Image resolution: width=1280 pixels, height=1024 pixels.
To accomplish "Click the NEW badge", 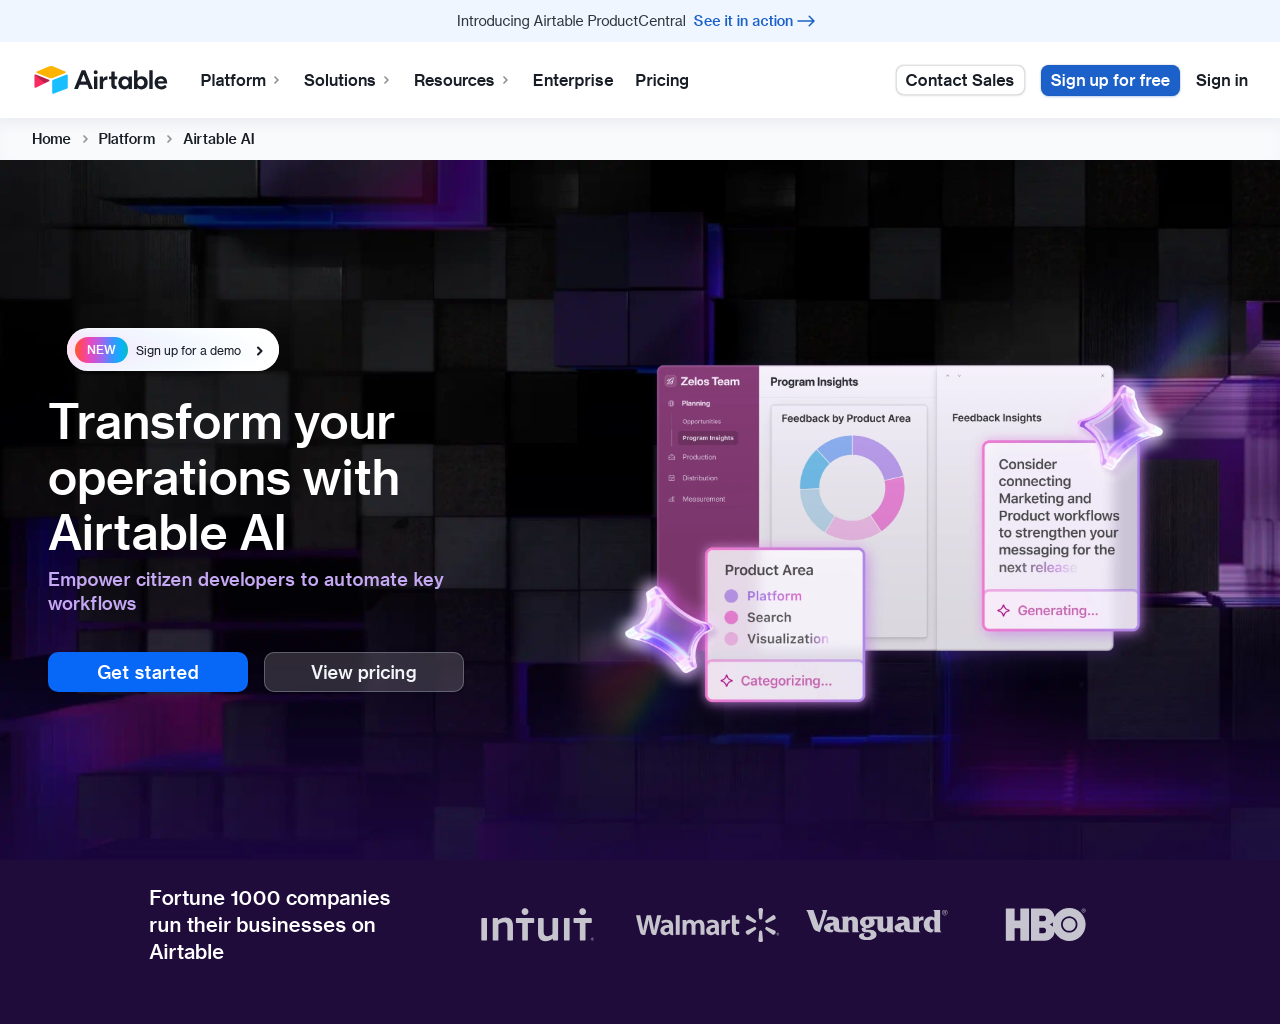I will pyautogui.click(x=101, y=350).
